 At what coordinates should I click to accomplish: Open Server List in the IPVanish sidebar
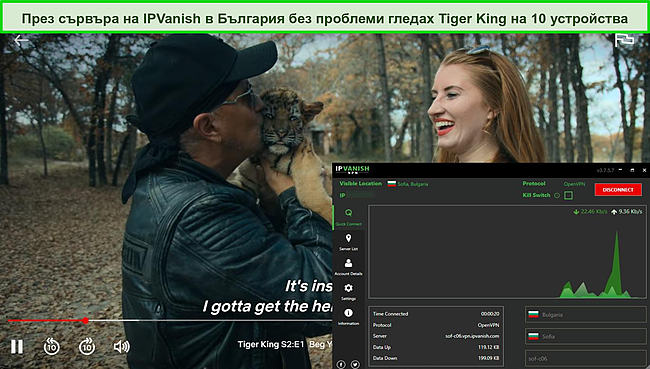click(x=348, y=242)
